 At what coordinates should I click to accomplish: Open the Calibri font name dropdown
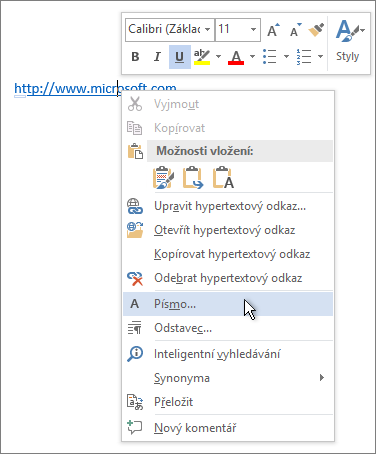click(x=208, y=30)
